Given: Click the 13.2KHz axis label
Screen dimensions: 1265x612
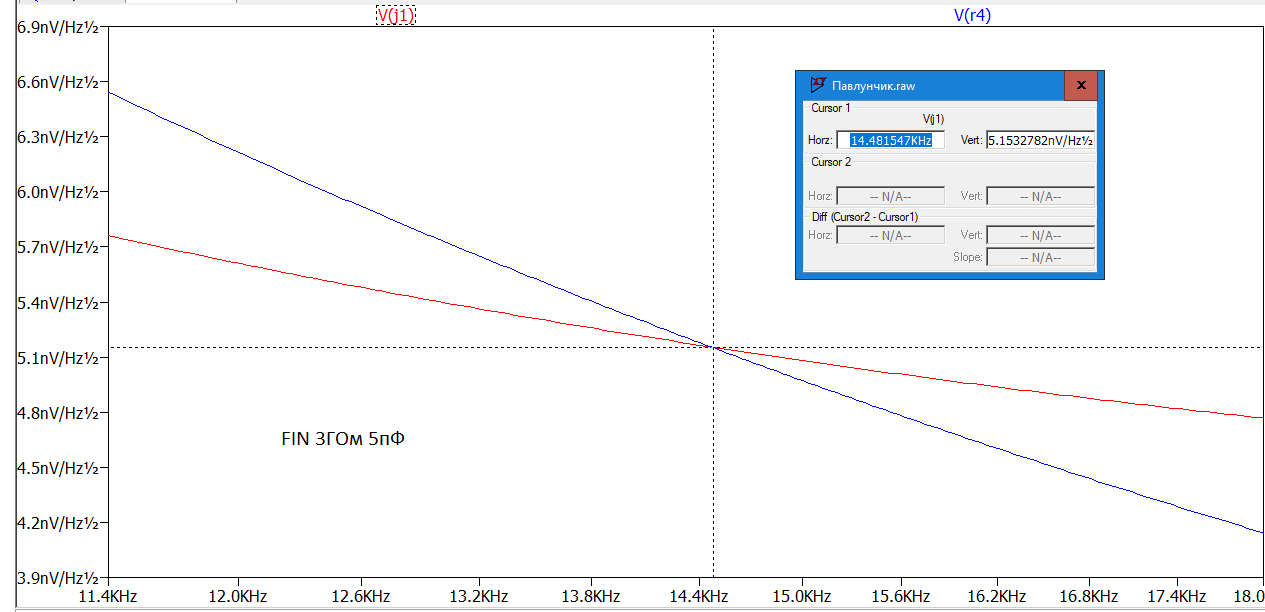Looking at the screenshot, I should [x=477, y=596].
